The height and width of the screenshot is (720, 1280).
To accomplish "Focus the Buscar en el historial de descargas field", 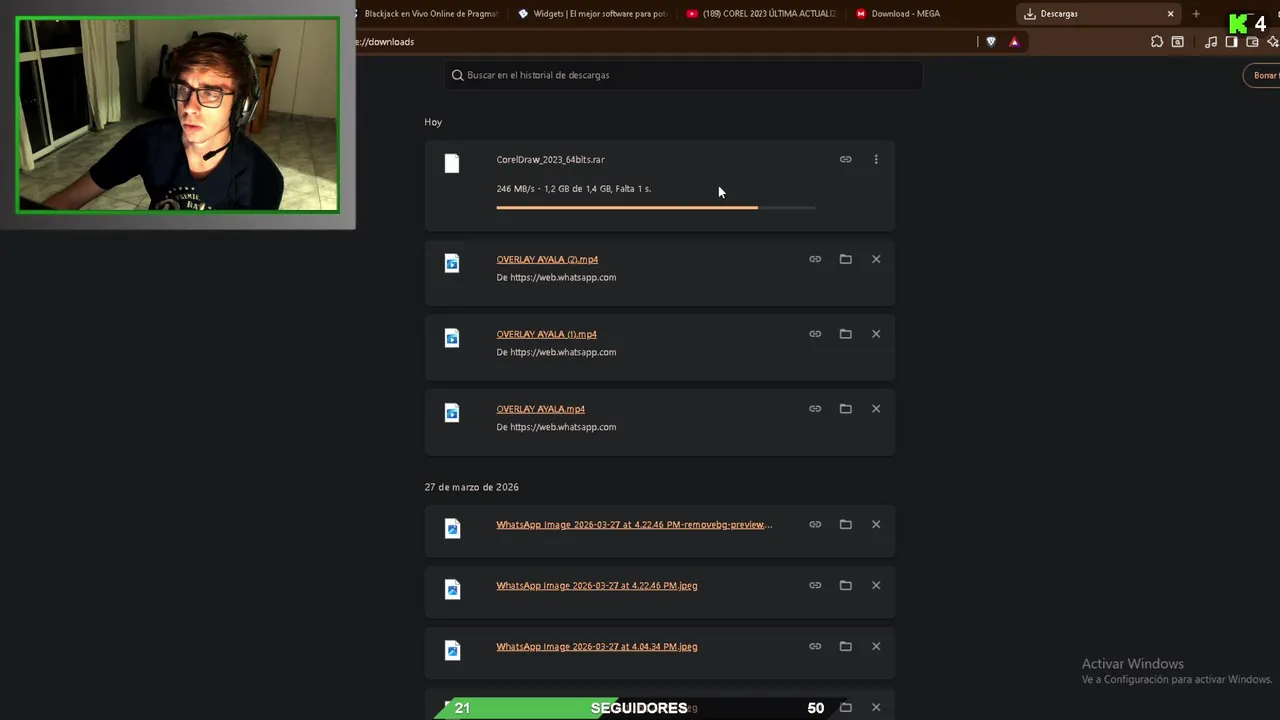I will pyautogui.click(x=683, y=75).
